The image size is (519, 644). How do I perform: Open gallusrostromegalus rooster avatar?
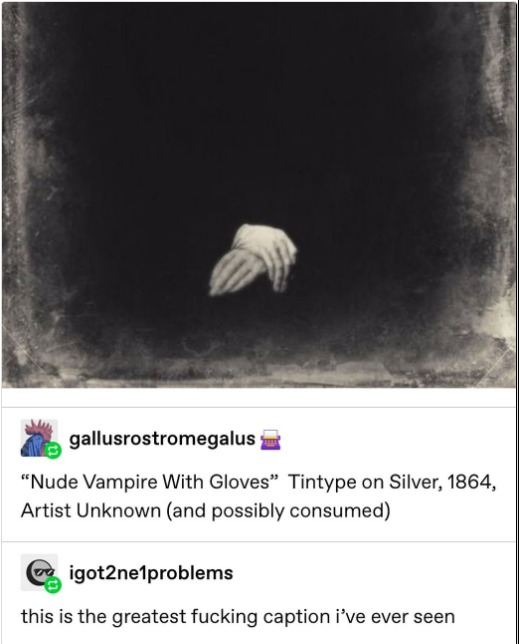39,438
